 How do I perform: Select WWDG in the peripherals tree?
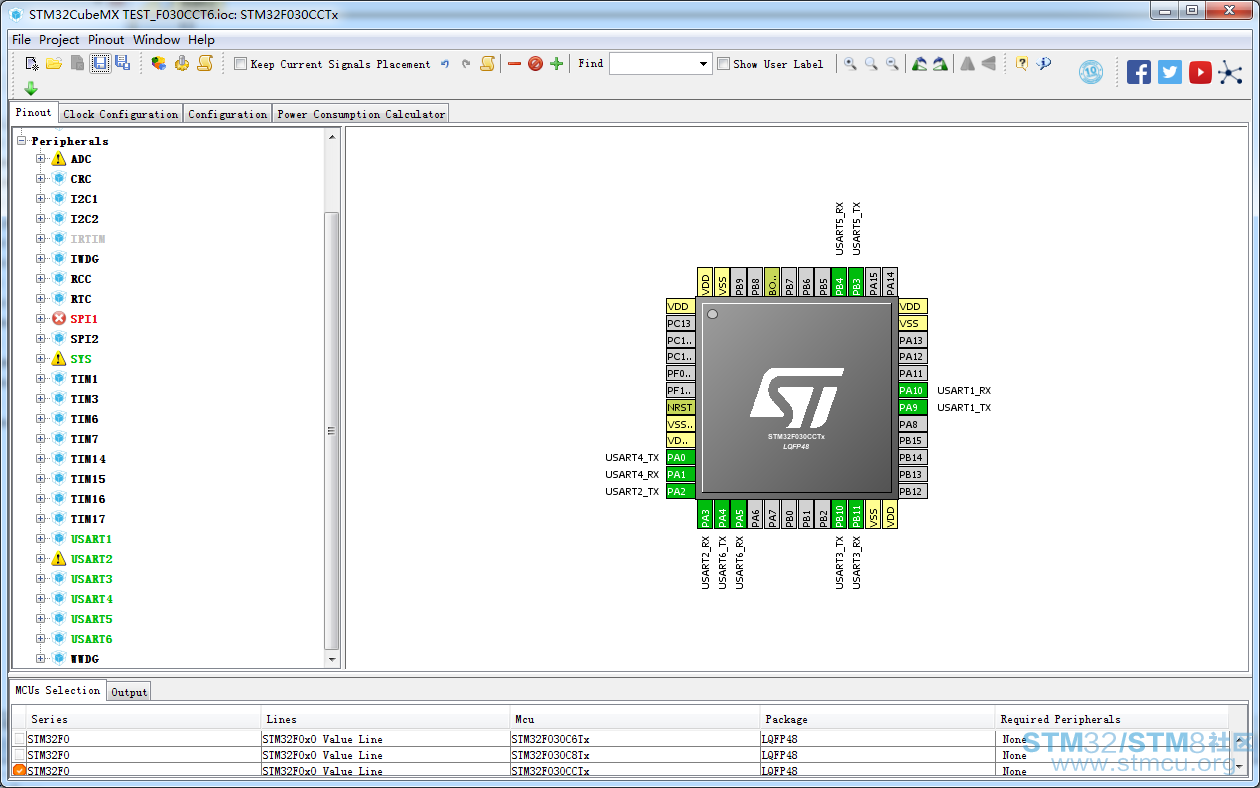pyautogui.click(x=84, y=659)
